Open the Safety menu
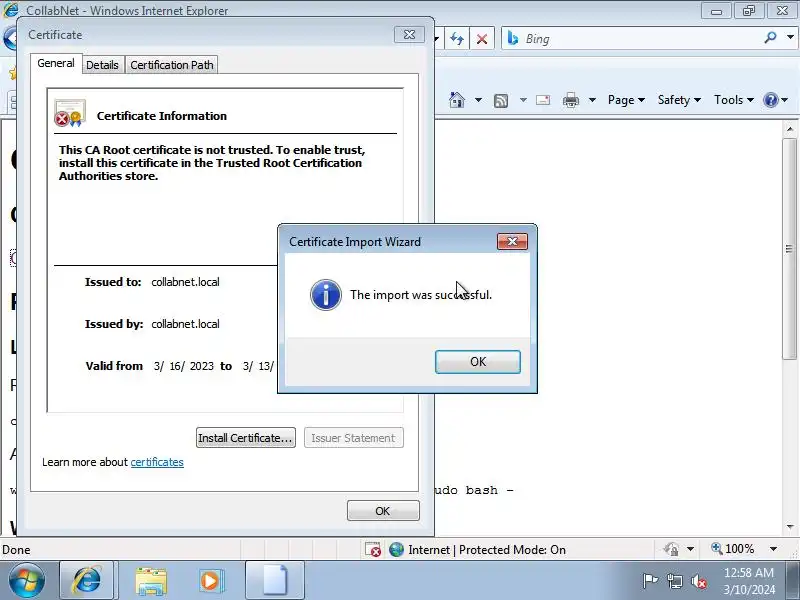Viewport: 800px width, 600px height. tap(679, 100)
